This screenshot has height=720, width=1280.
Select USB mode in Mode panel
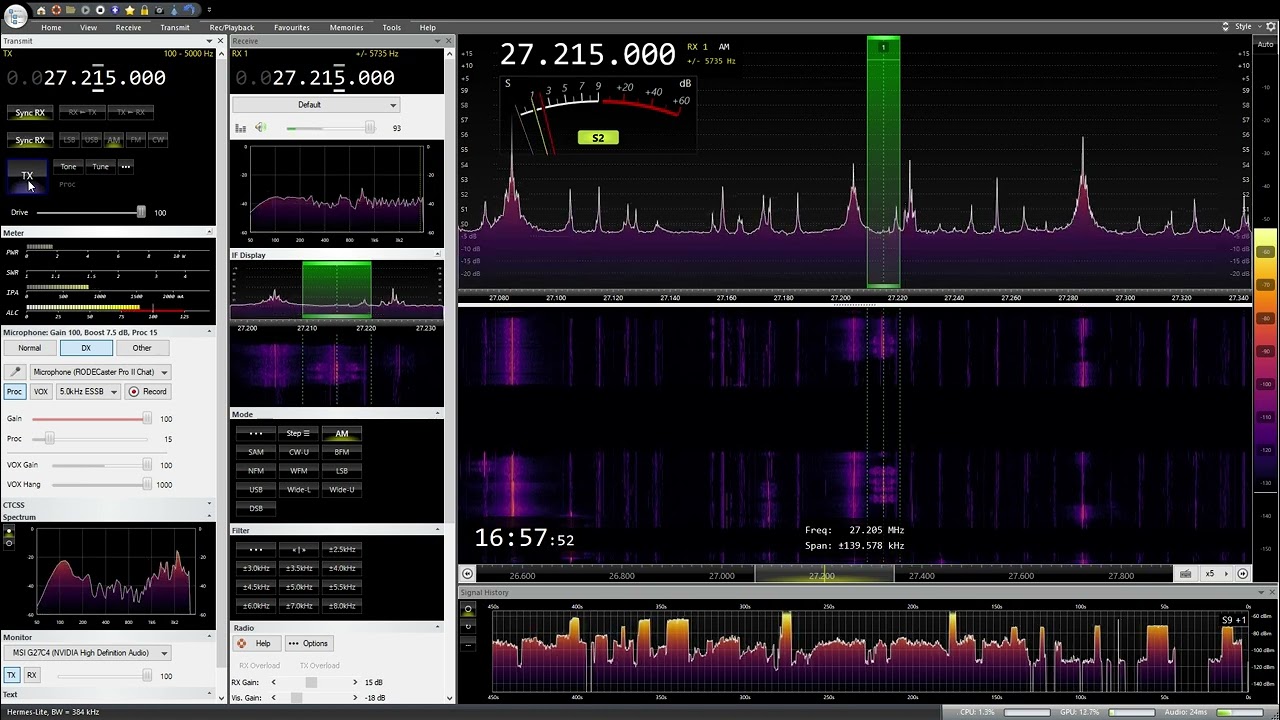[x=256, y=490]
